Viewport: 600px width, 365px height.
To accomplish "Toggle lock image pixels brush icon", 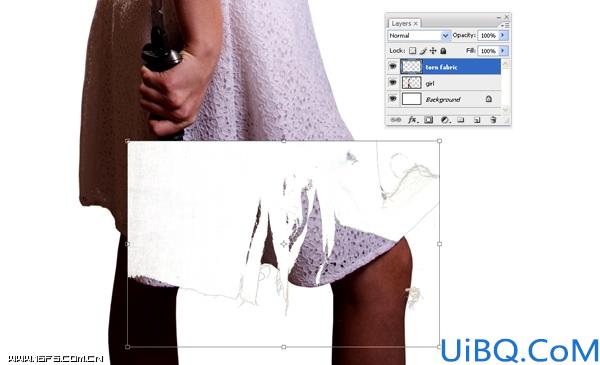I will [x=423, y=51].
